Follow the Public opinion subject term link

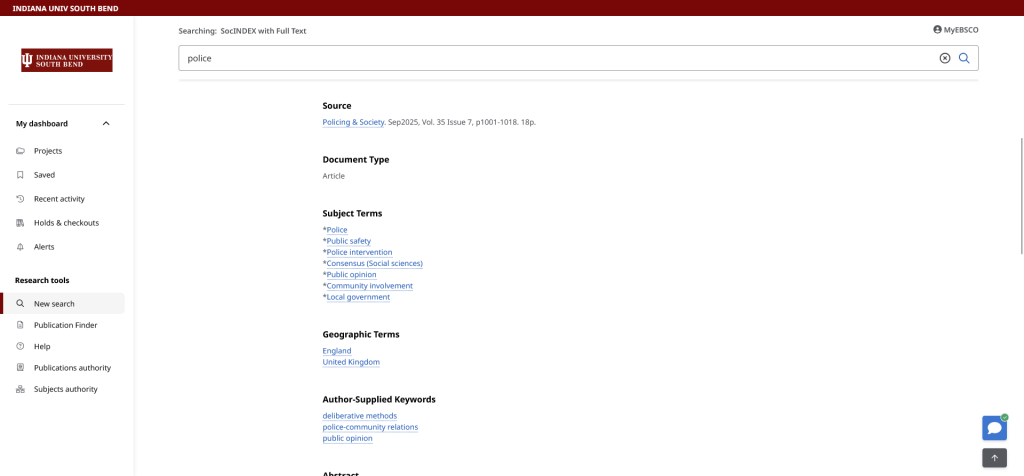351,274
